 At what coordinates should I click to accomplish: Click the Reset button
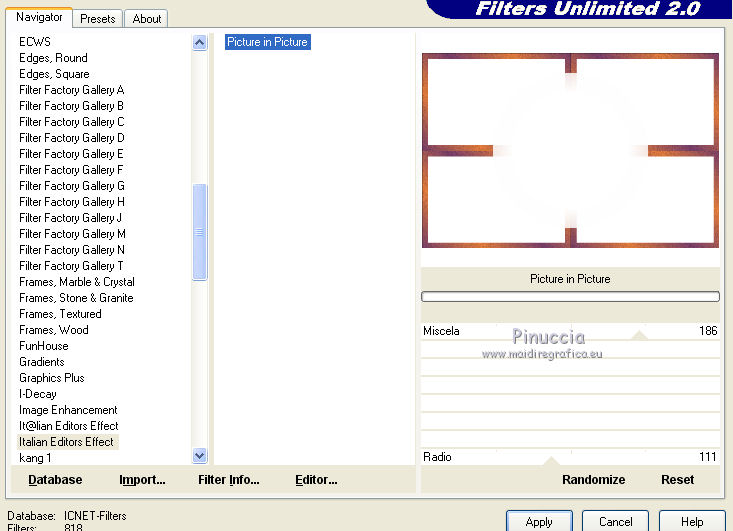pos(677,480)
